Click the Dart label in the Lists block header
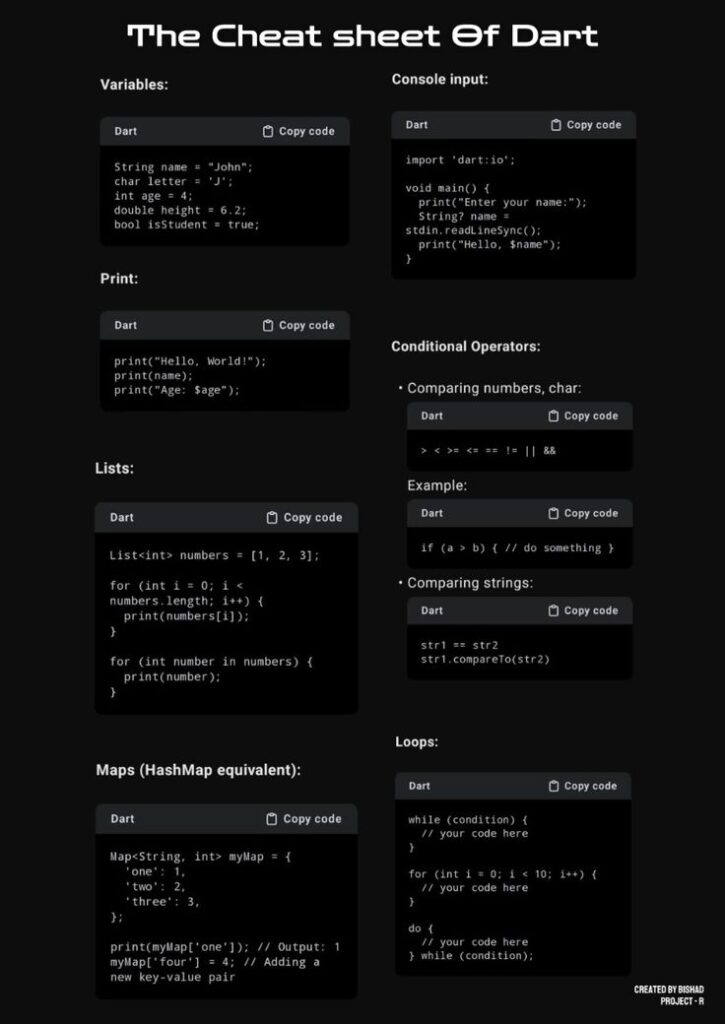 coord(122,518)
